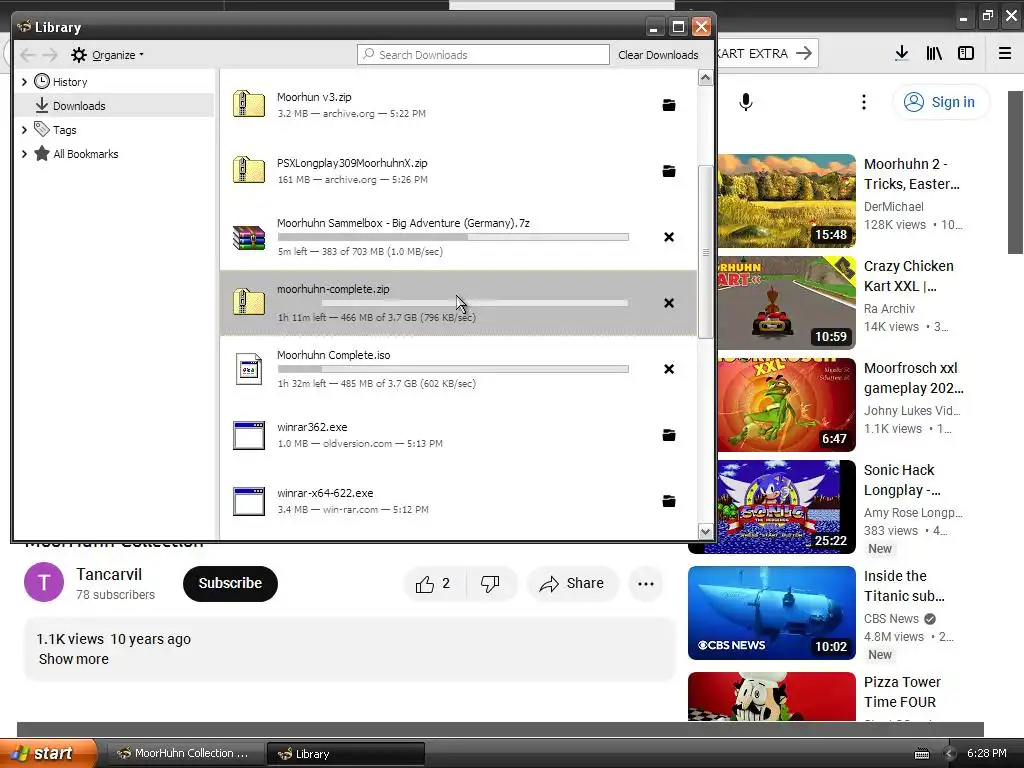Click the Moorhuhn Complete.iso progress bar
1024x768 pixels.
click(453, 369)
